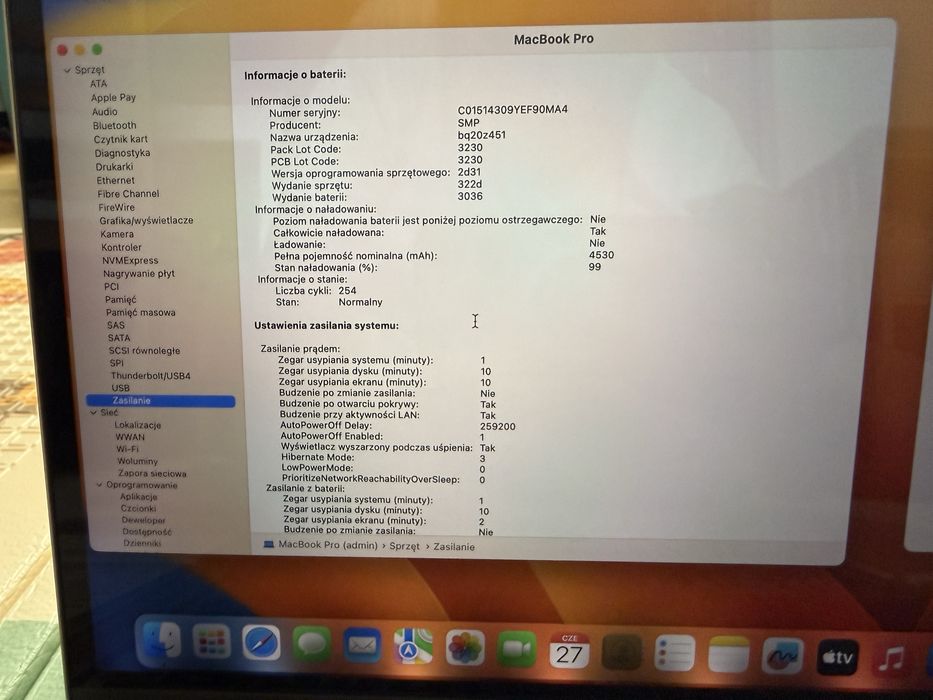Viewport: 933px width, 700px height.
Task: Collapse the Oprogramowanie section
Action: [x=99, y=485]
